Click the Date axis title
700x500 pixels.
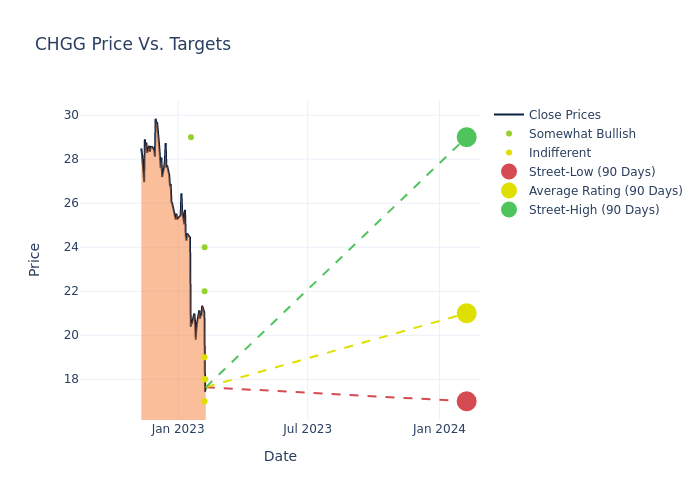pos(280,456)
